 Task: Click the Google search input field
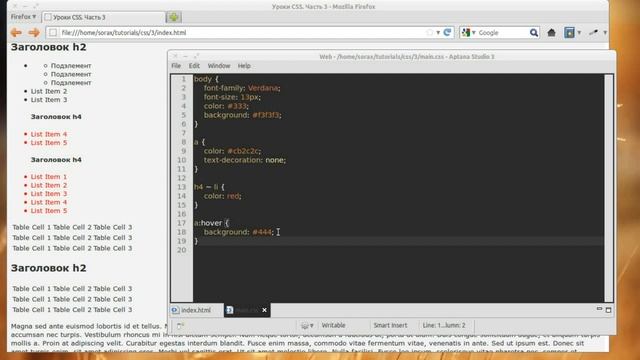point(502,33)
